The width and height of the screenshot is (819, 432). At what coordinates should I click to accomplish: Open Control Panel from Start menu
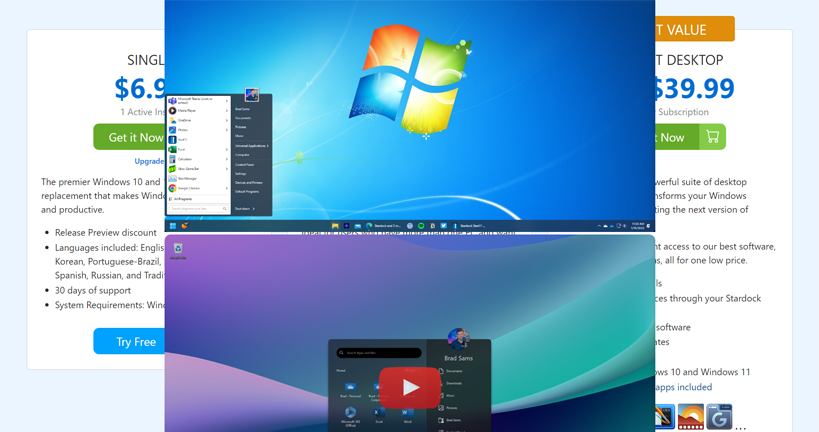pyautogui.click(x=244, y=165)
